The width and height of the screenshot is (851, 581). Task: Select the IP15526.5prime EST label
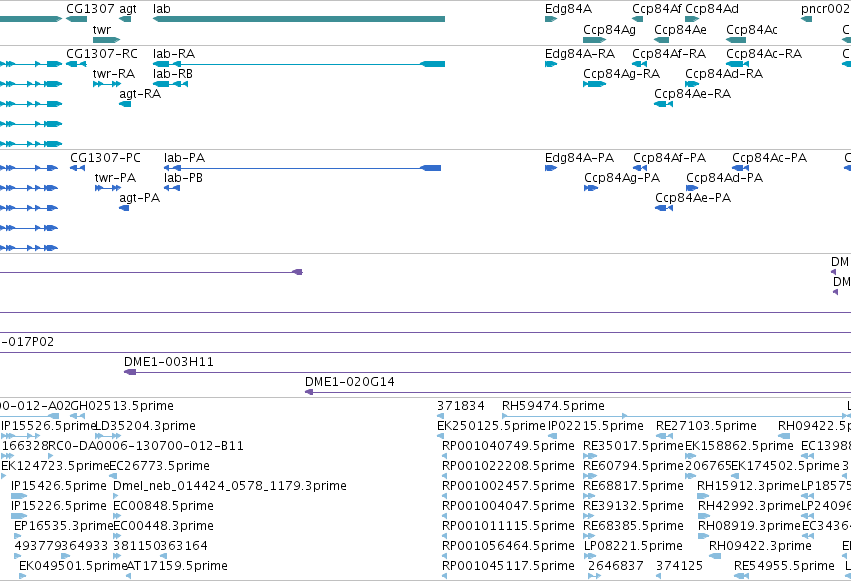pos(48,426)
